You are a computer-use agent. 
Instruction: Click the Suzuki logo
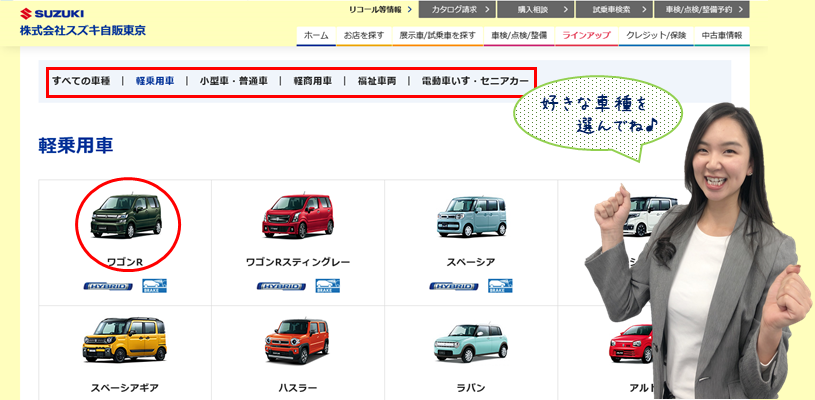click(52, 14)
